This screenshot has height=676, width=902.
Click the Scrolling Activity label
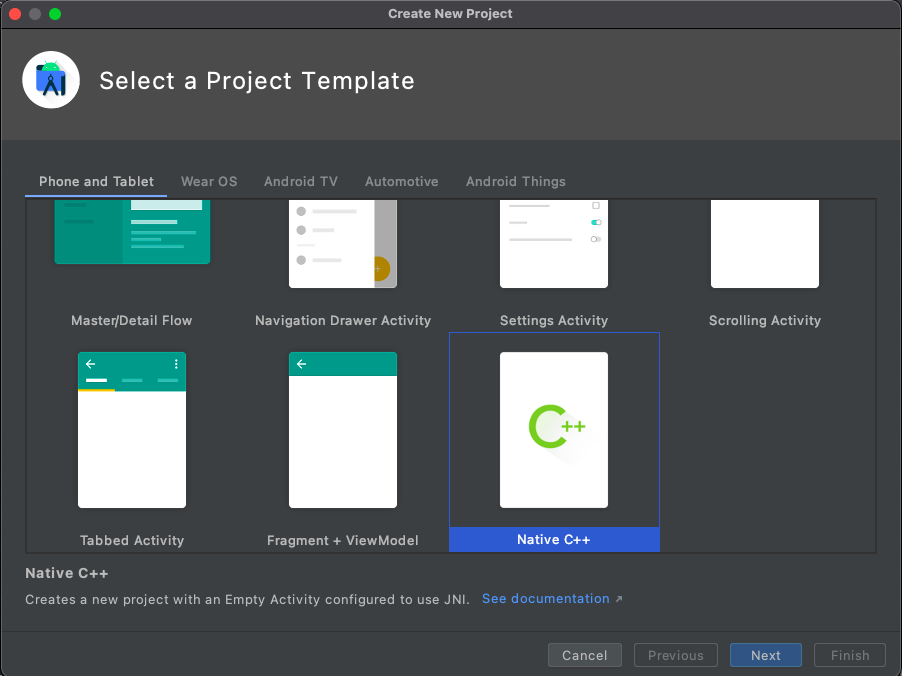[x=765, y=320]
